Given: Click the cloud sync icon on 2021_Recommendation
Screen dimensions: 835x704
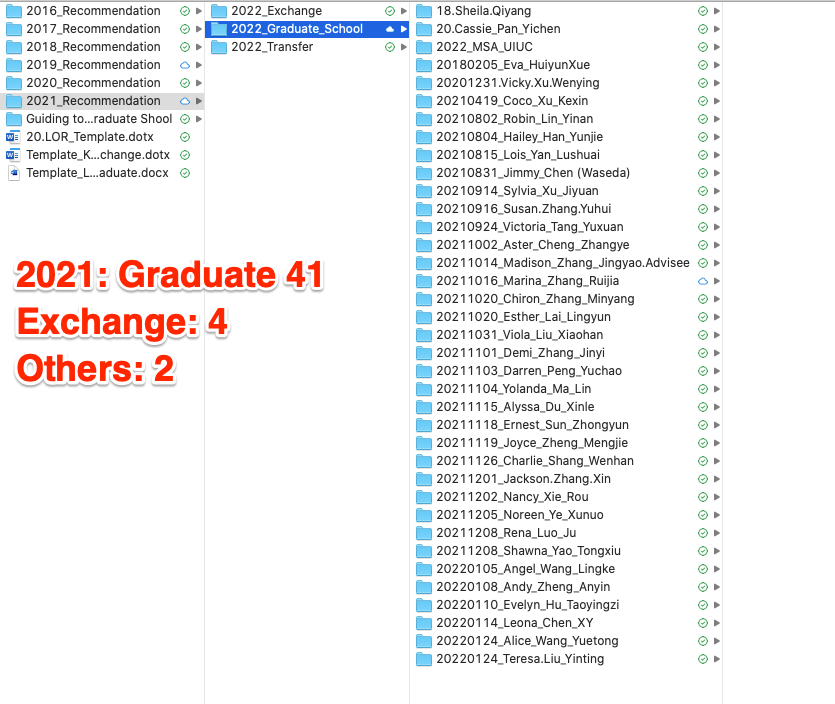Looking at the screenshot, I should tap(185, 101).
